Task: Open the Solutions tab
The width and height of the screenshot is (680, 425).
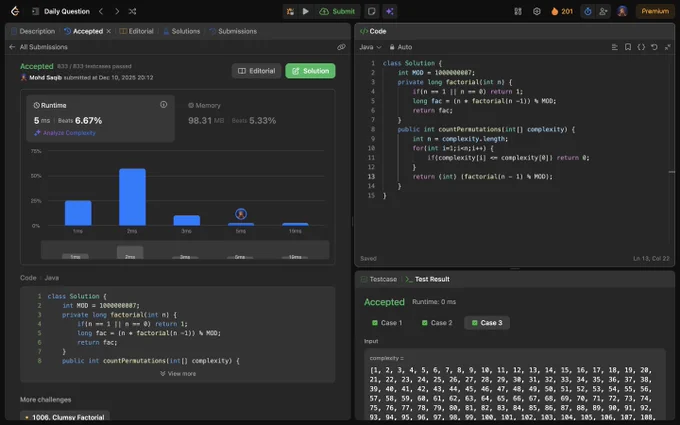Action: [182, 31]
